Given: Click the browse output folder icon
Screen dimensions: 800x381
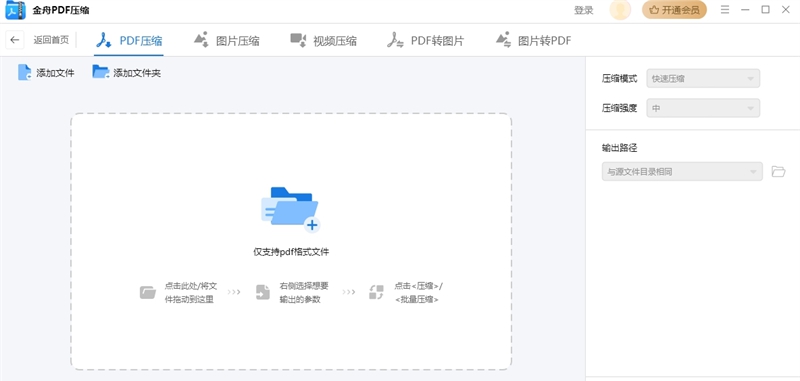Looking at the screenshot, I should point(778,171).
